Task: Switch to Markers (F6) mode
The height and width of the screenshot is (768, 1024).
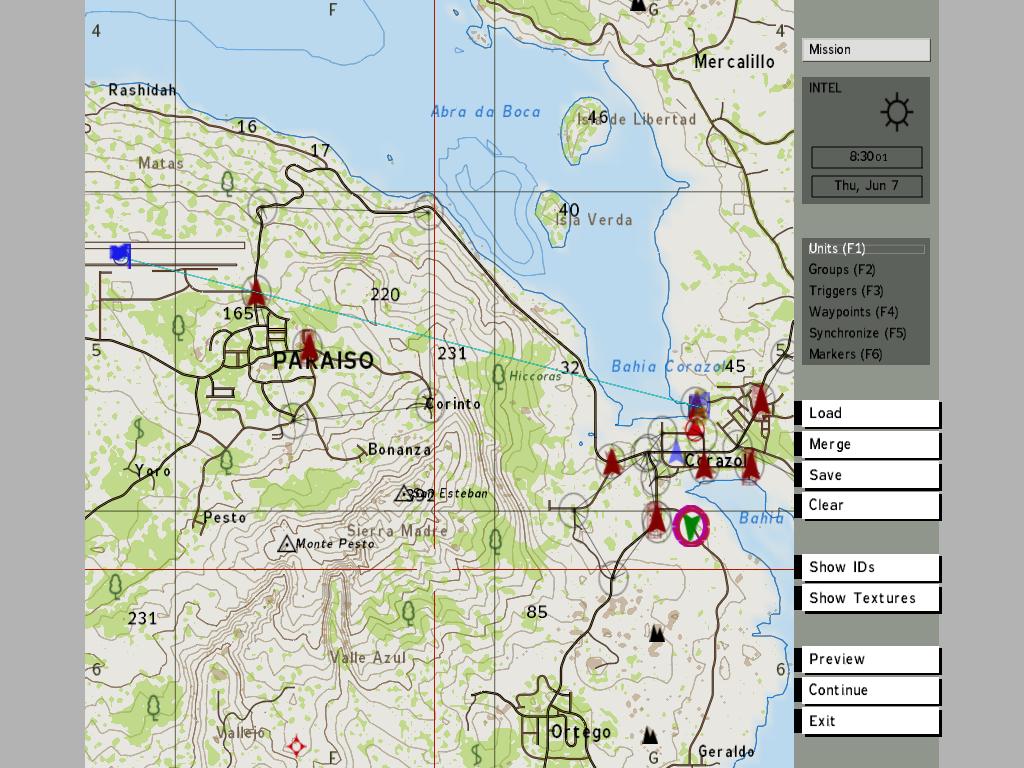Action: [846, 354]
